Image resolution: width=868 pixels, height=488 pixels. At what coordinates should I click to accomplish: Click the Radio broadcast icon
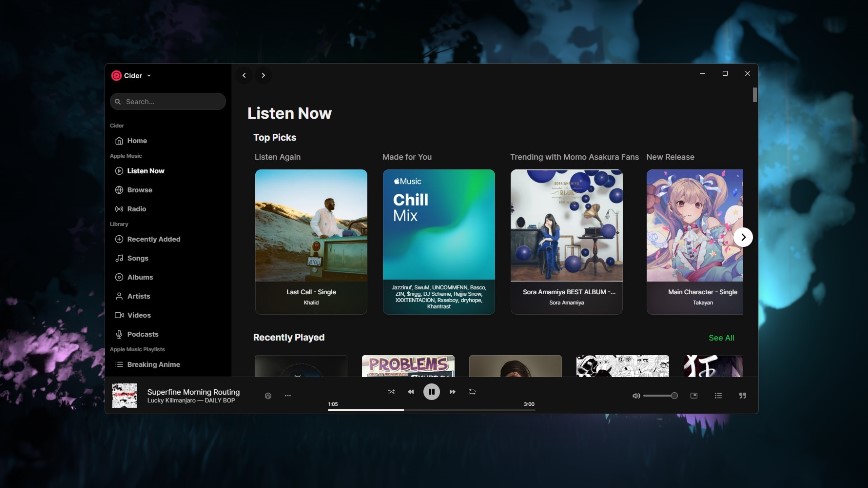(x=118, y=209)
